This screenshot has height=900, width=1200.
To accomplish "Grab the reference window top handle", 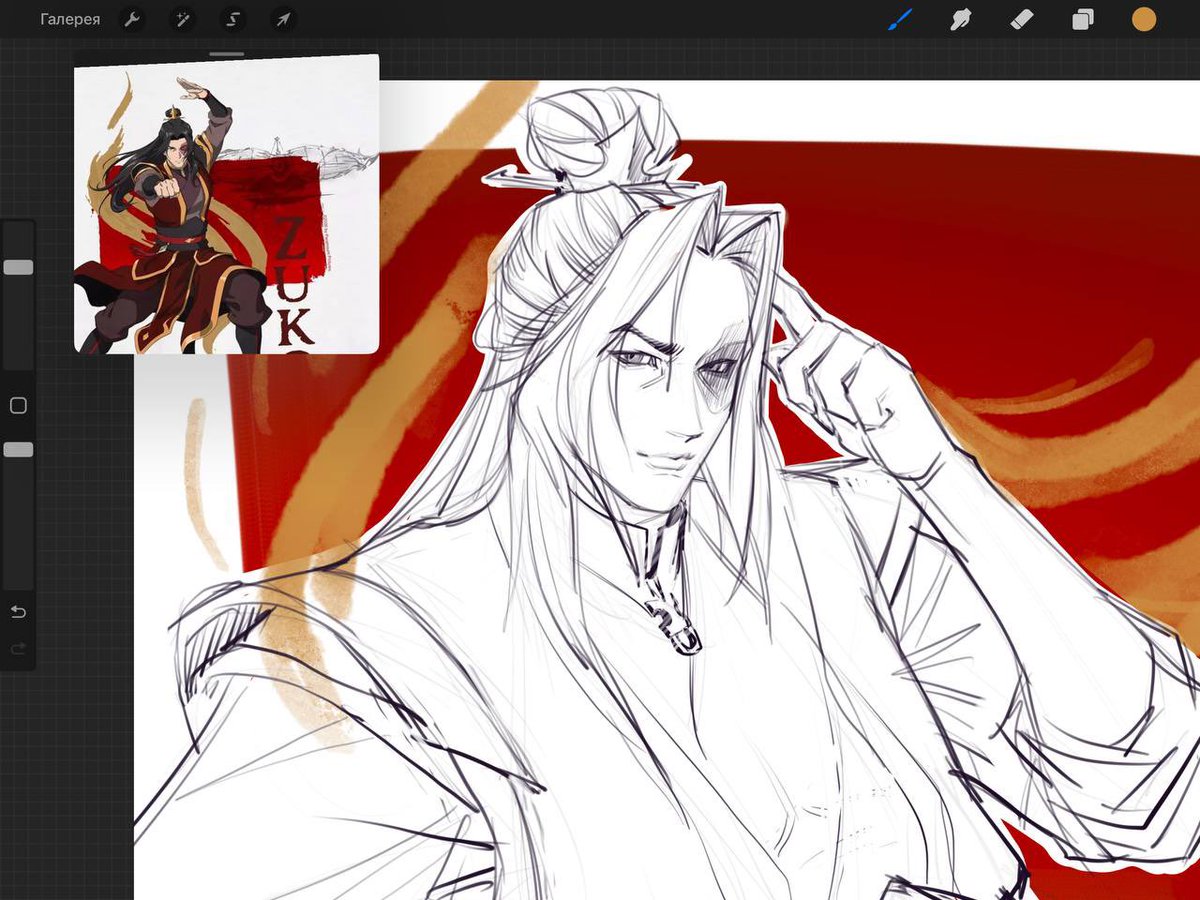I will [x=227, y=54].
